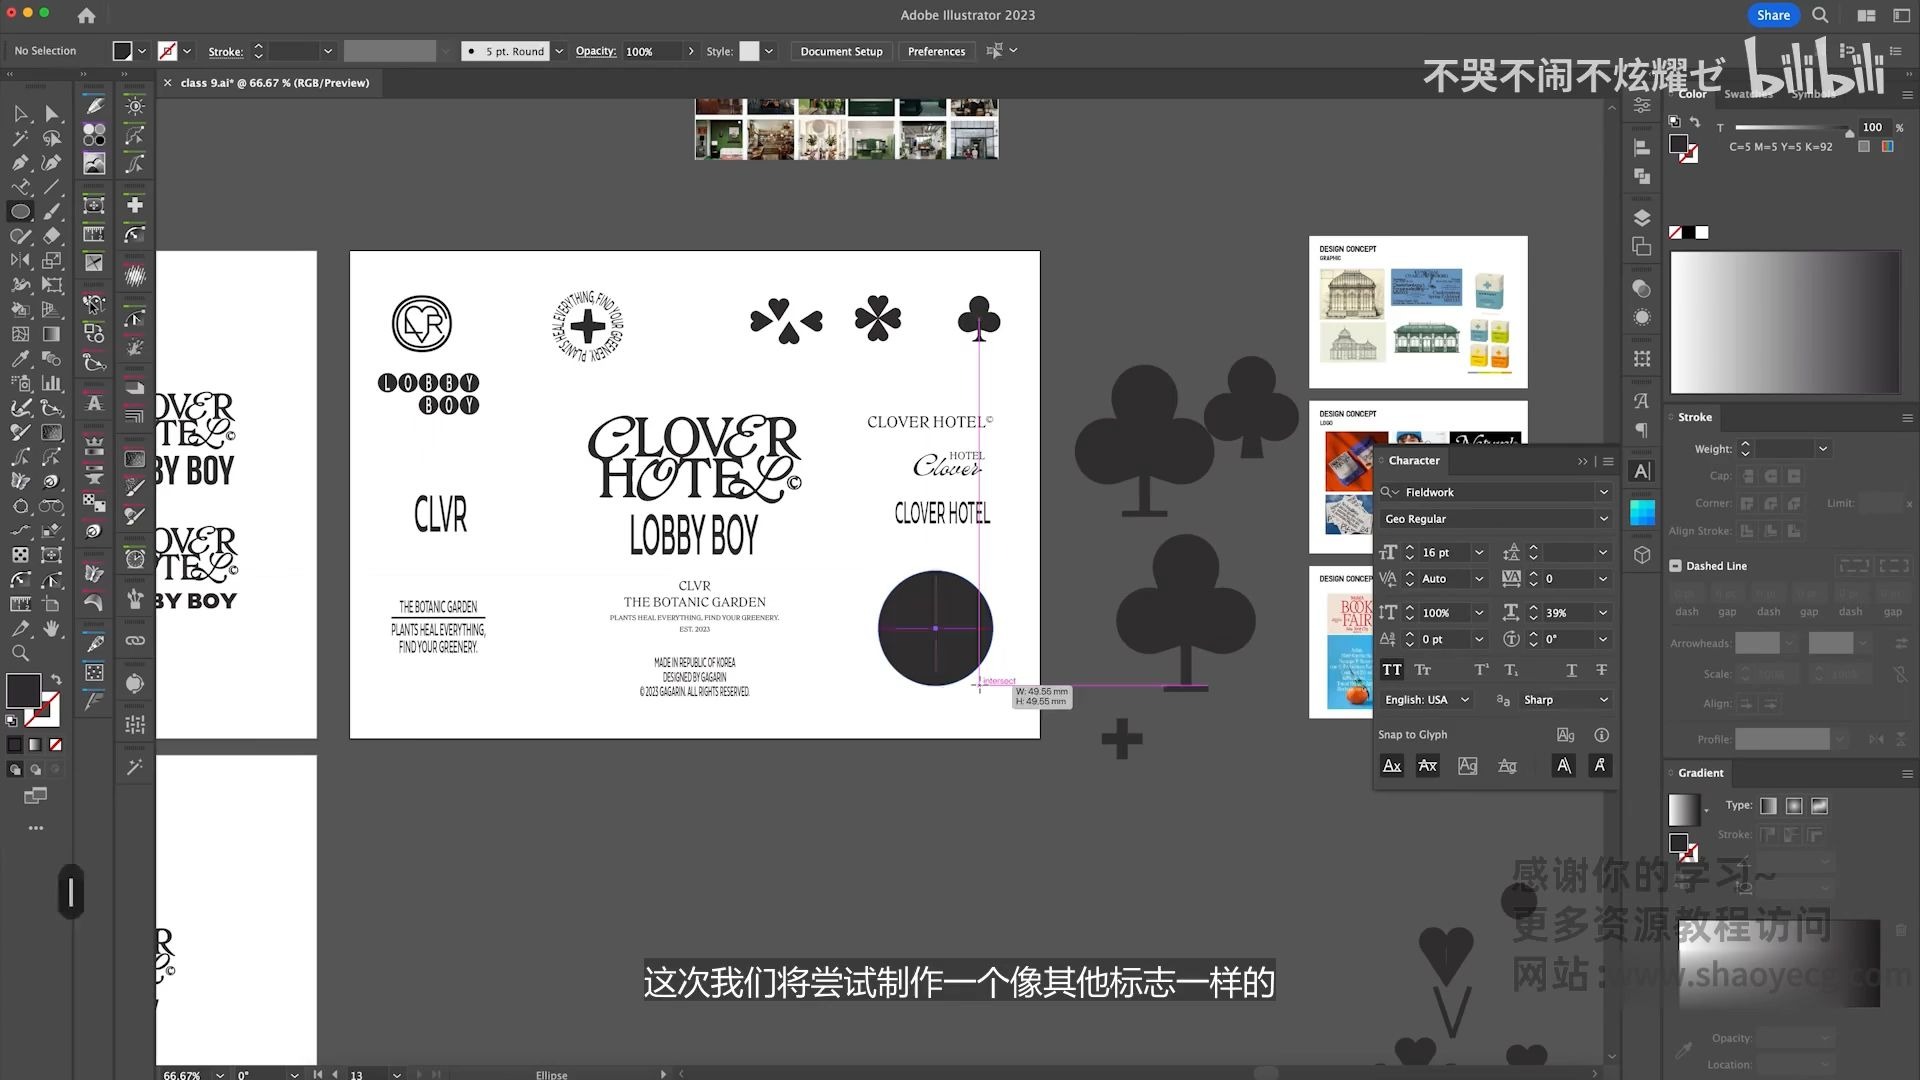1920x1080 pixels.
Task: Open the Swatches grid icon in dock
Action: pos(1641,513)
